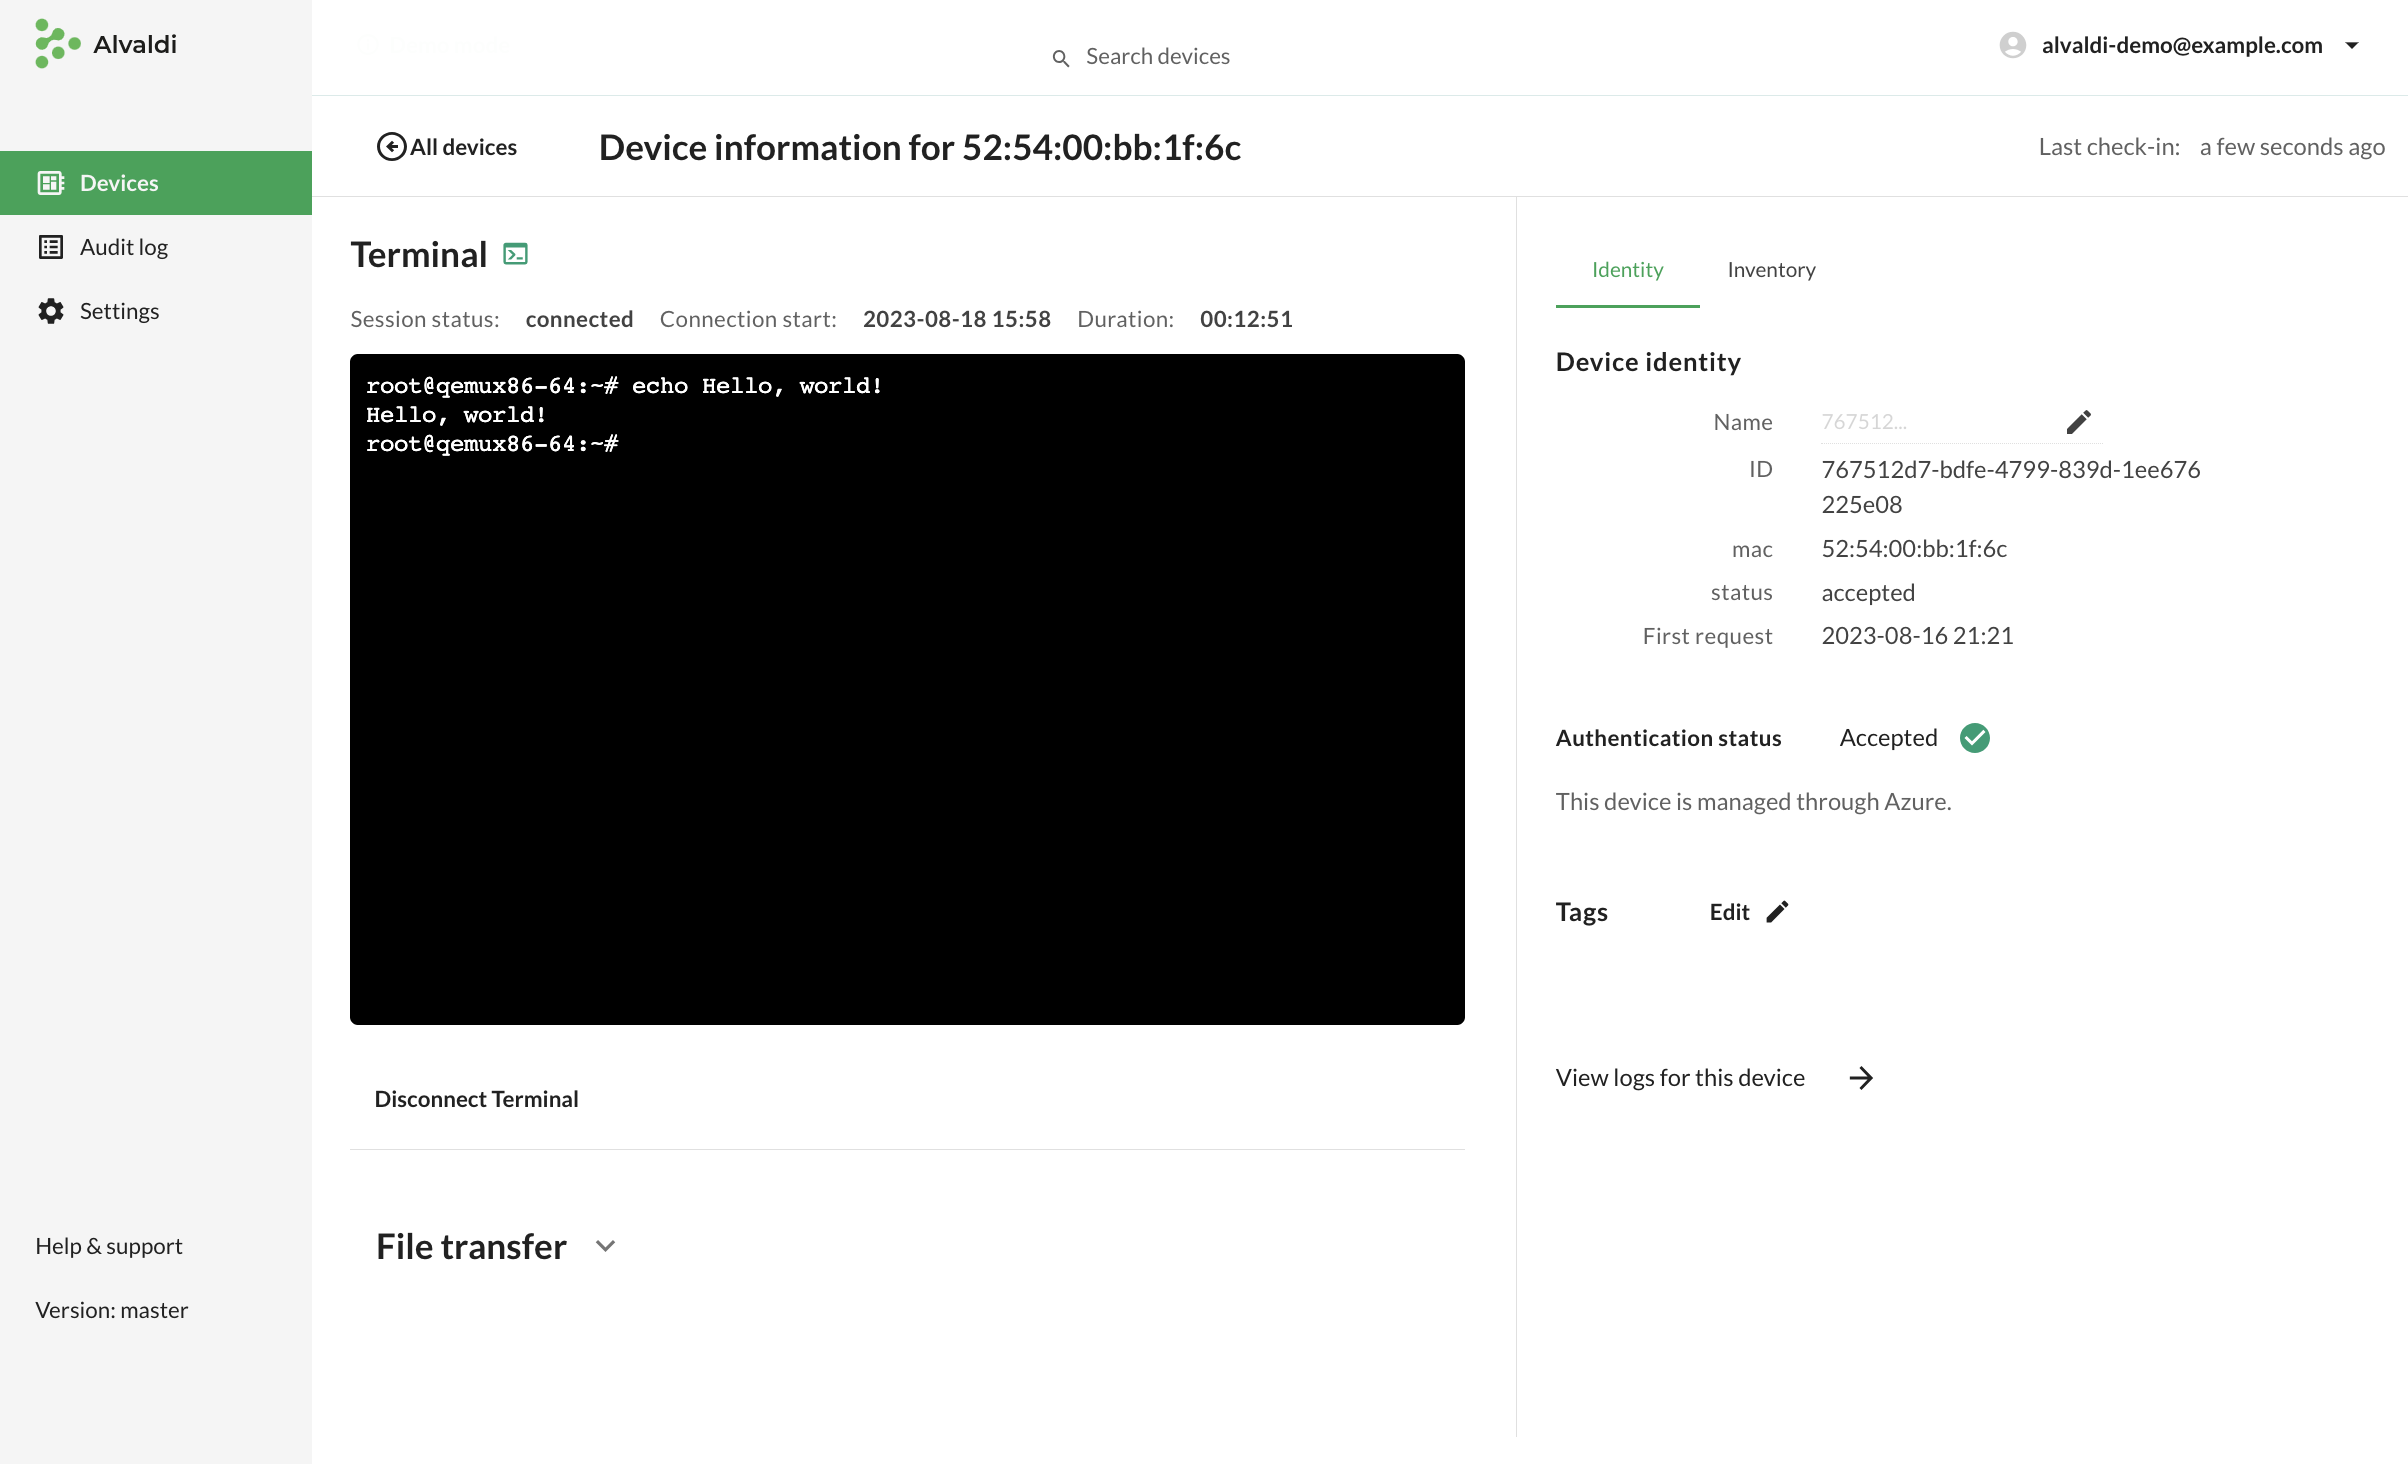The image size is (2408, 1464).
Task: Click the pencil icon next to Tags Edit
Action: (1777, 912)
